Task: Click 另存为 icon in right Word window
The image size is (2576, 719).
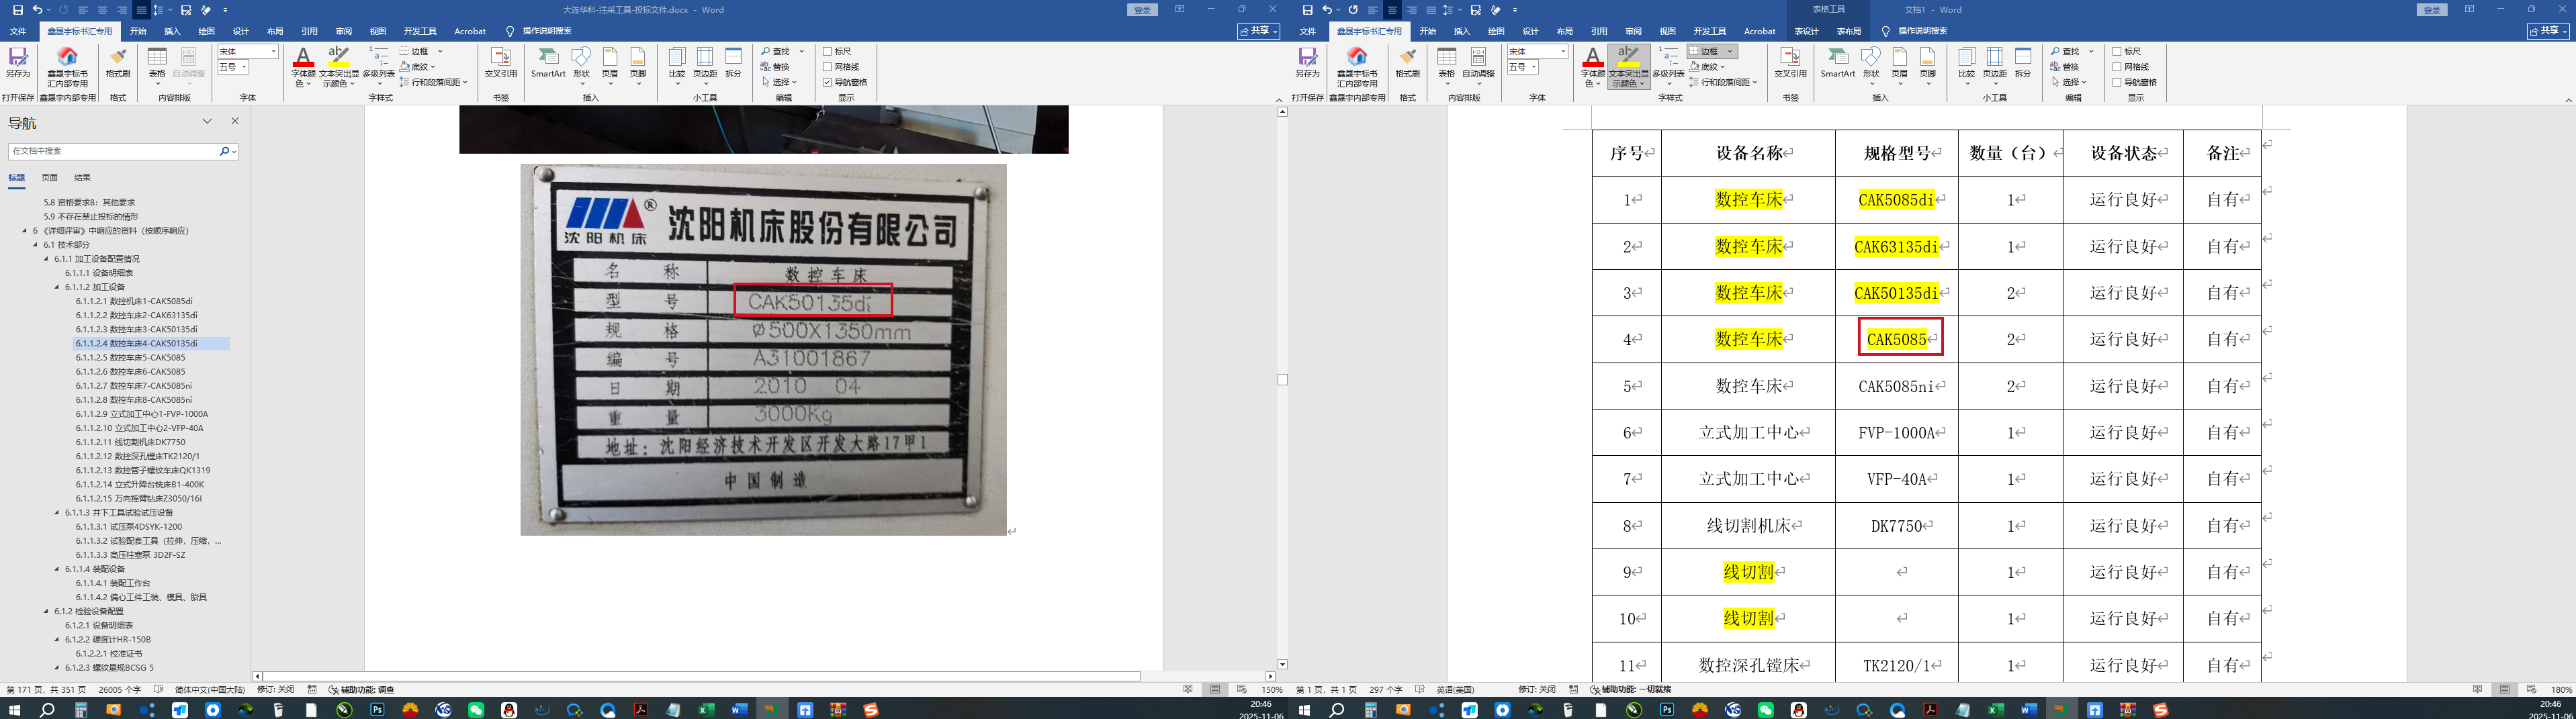Action: [x=1307, y=63]
